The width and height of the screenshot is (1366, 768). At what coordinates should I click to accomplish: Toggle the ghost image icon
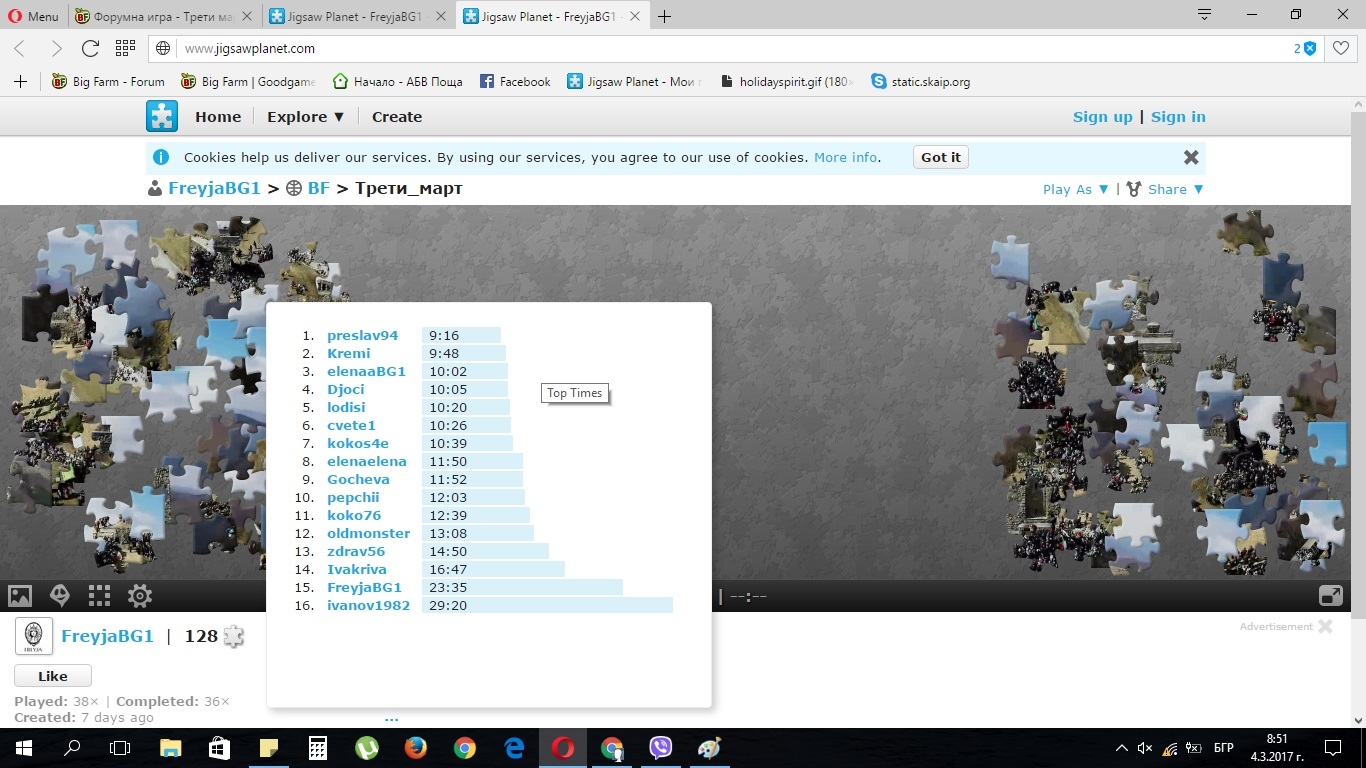[x=60, y=596]
